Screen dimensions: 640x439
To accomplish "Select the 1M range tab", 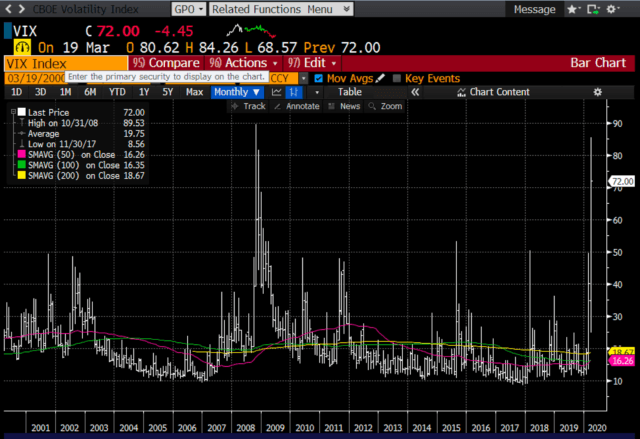I will (65, 92).
